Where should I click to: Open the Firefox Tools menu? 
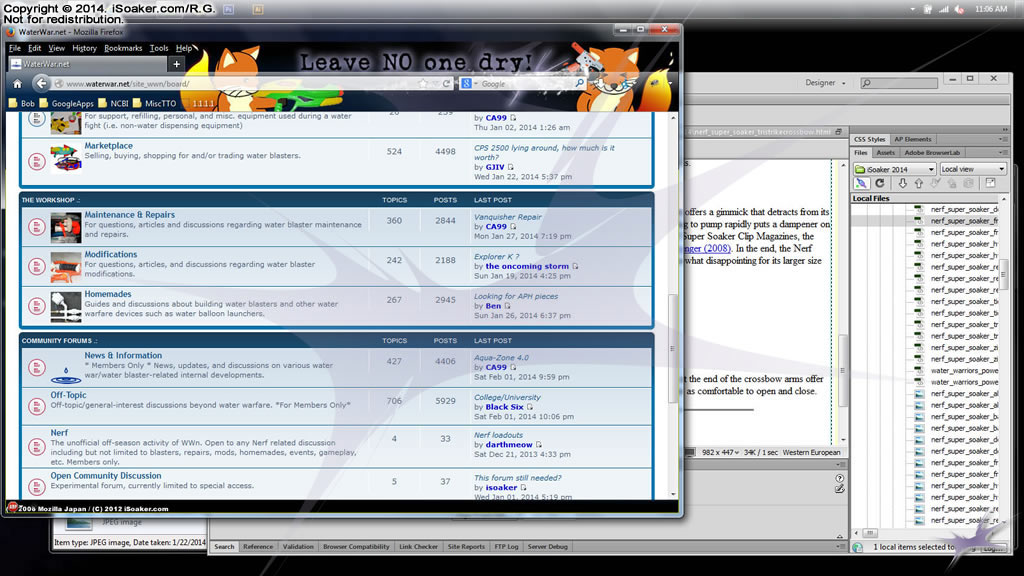[159, 48]
